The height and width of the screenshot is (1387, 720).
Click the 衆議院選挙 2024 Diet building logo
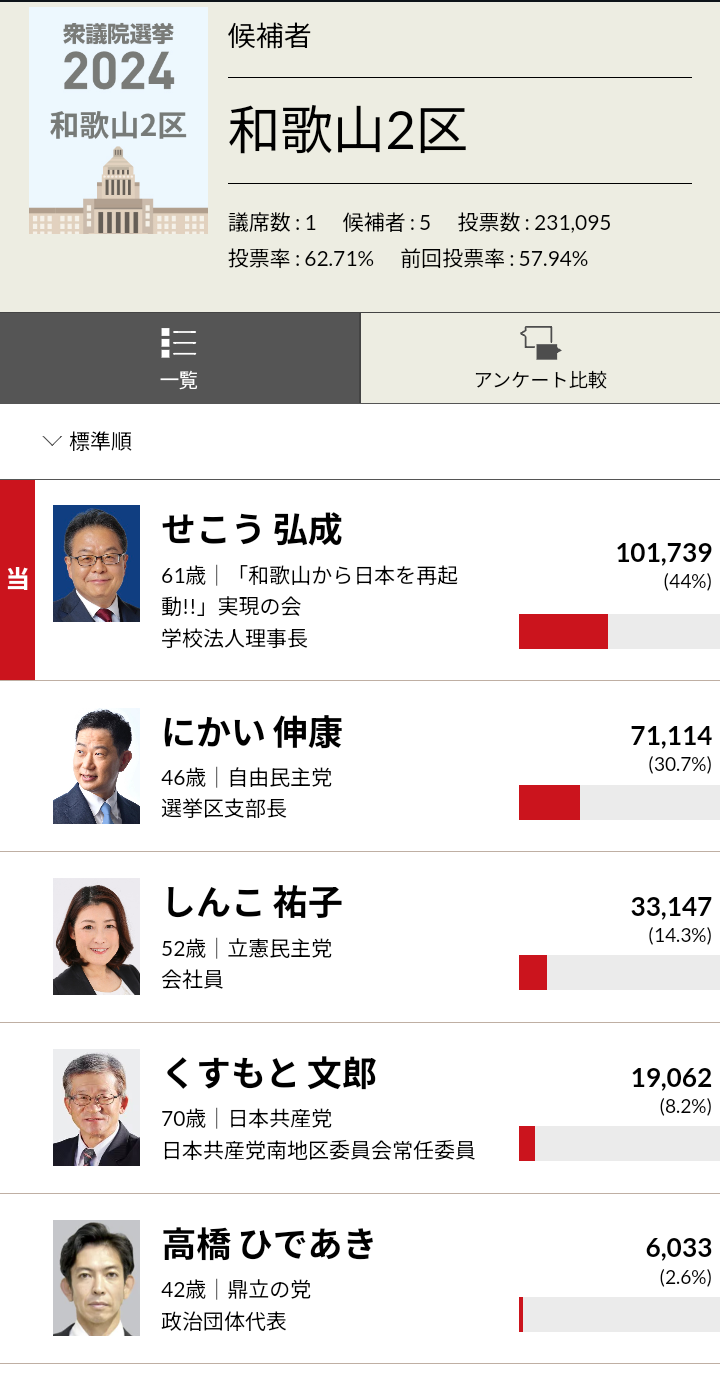click(x=118, y=122)
